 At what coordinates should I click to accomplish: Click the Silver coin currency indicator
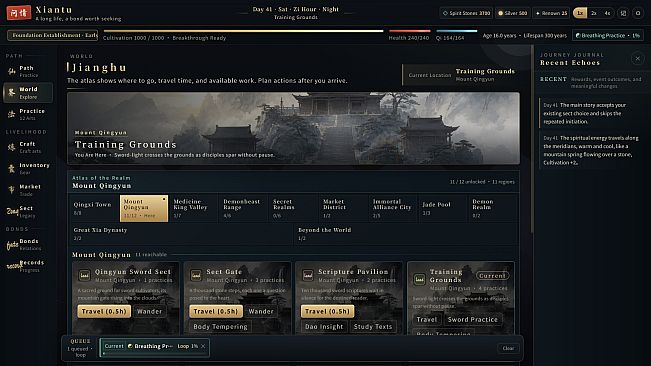512,13
